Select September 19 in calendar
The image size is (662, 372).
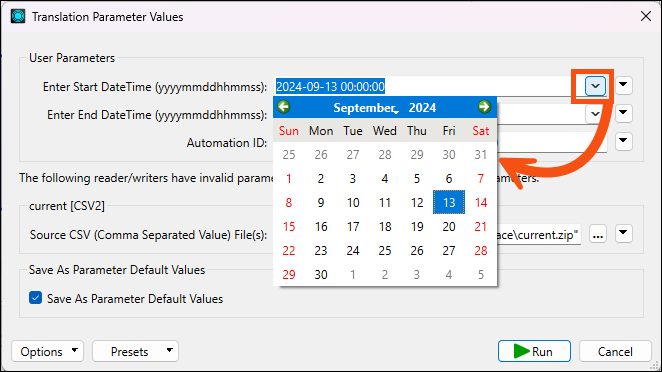pyautogui.click(x=417, y=227)
